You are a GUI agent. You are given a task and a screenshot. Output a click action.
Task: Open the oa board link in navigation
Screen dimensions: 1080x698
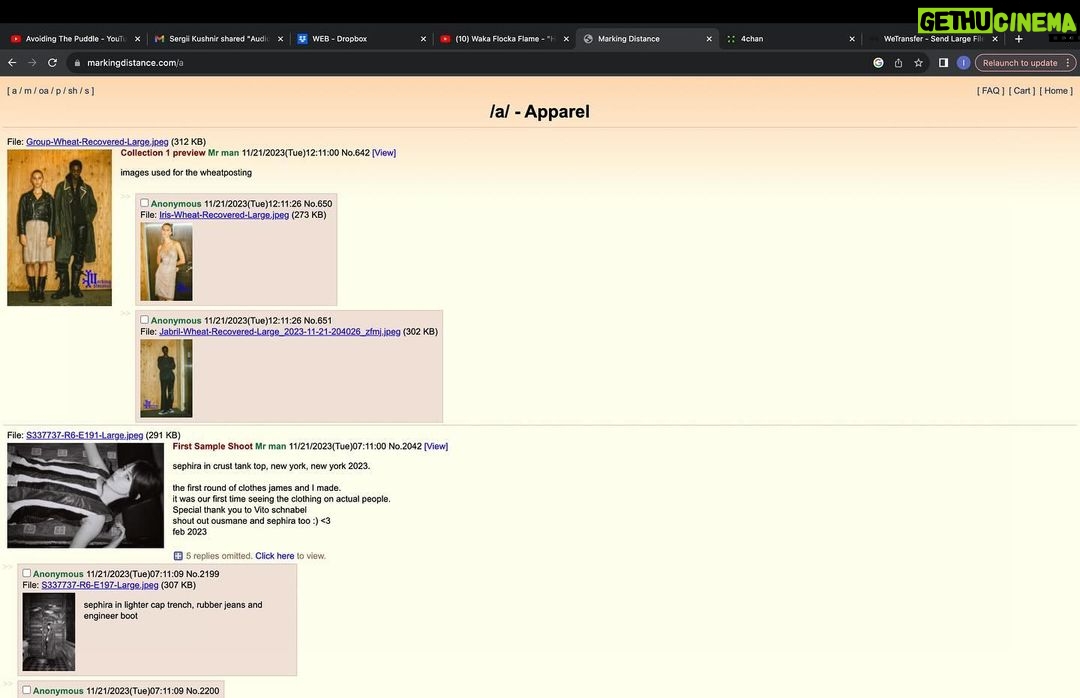click(x=43, y=91)
